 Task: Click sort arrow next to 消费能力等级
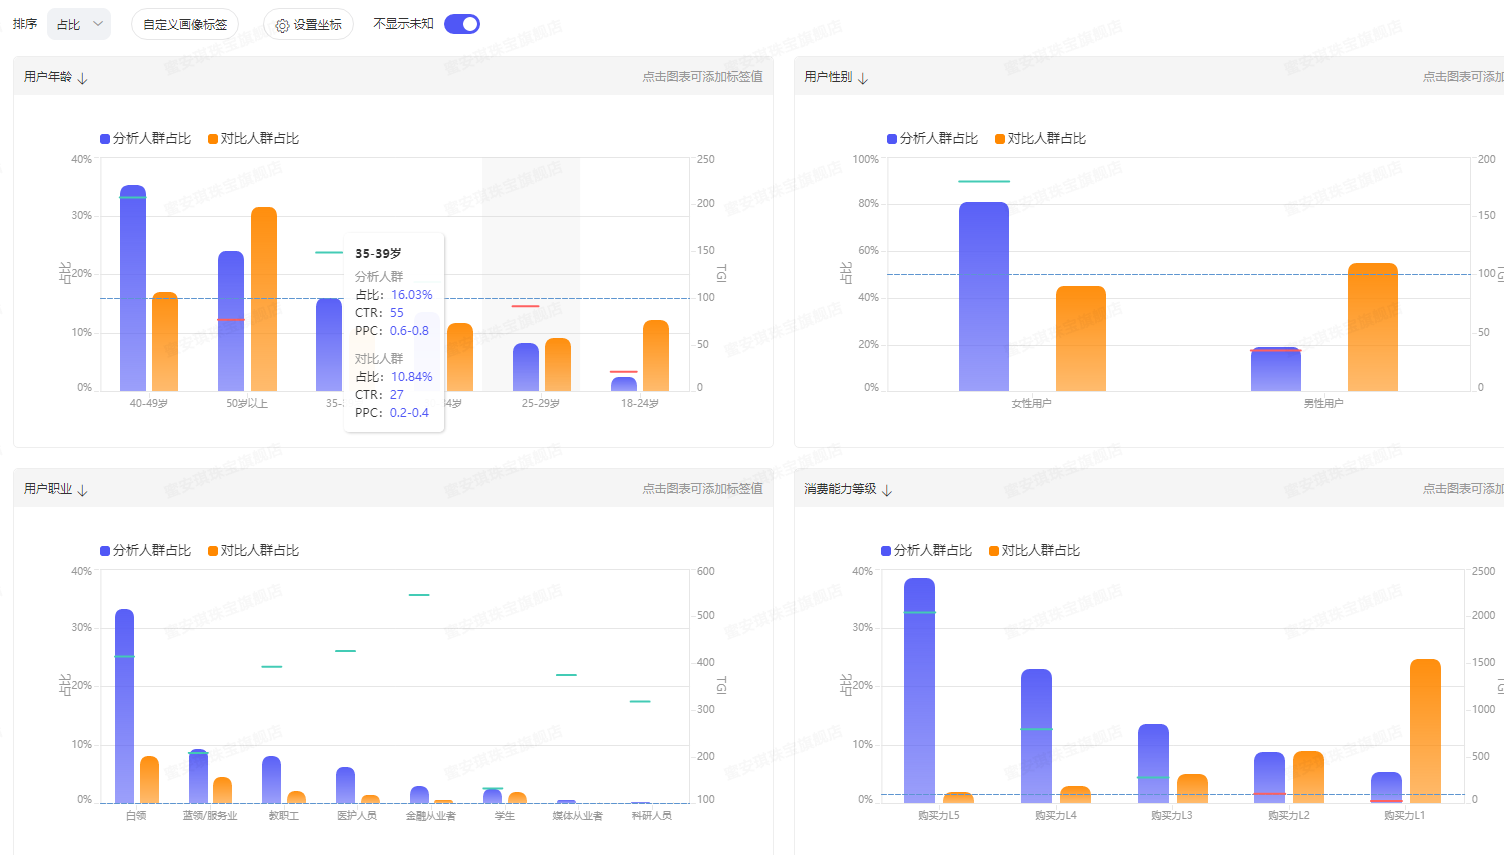tap(887, 490)
